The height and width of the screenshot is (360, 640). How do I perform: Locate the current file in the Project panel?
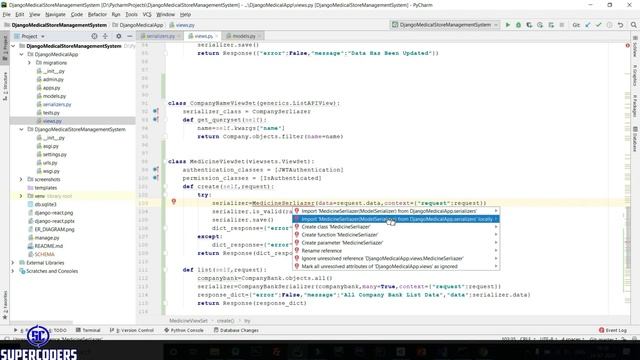point(94,36)
